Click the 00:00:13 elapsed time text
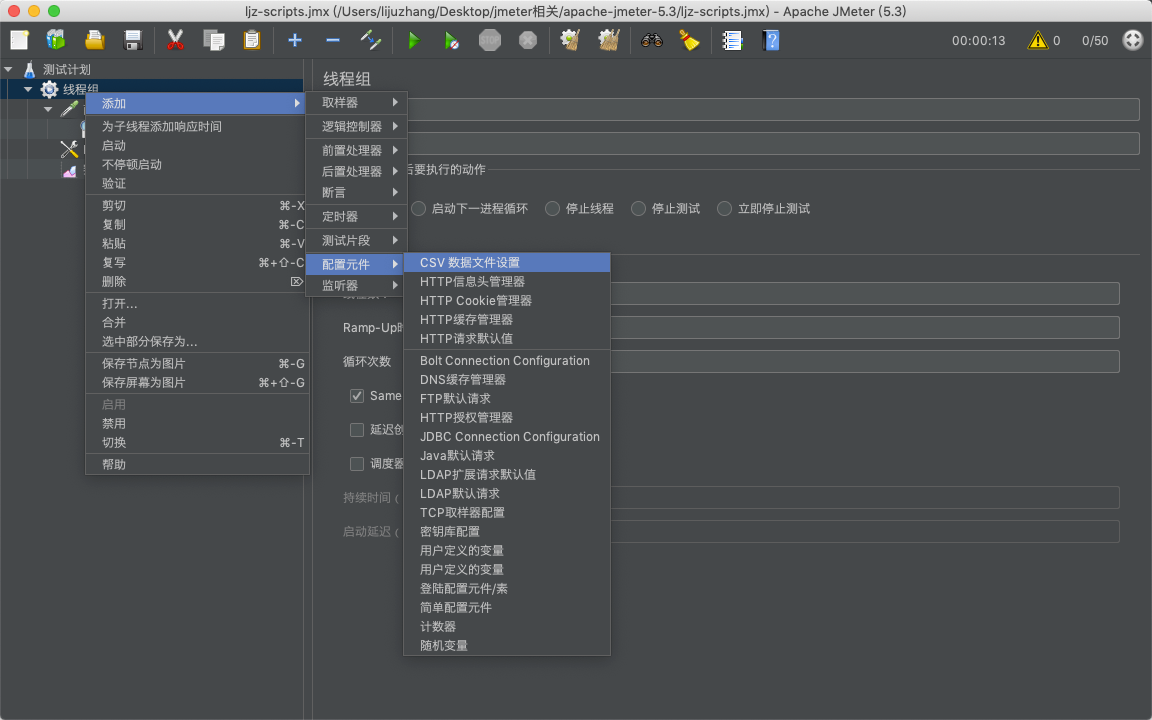Viewport: 1152px width, 720px height. pos(979,41)
